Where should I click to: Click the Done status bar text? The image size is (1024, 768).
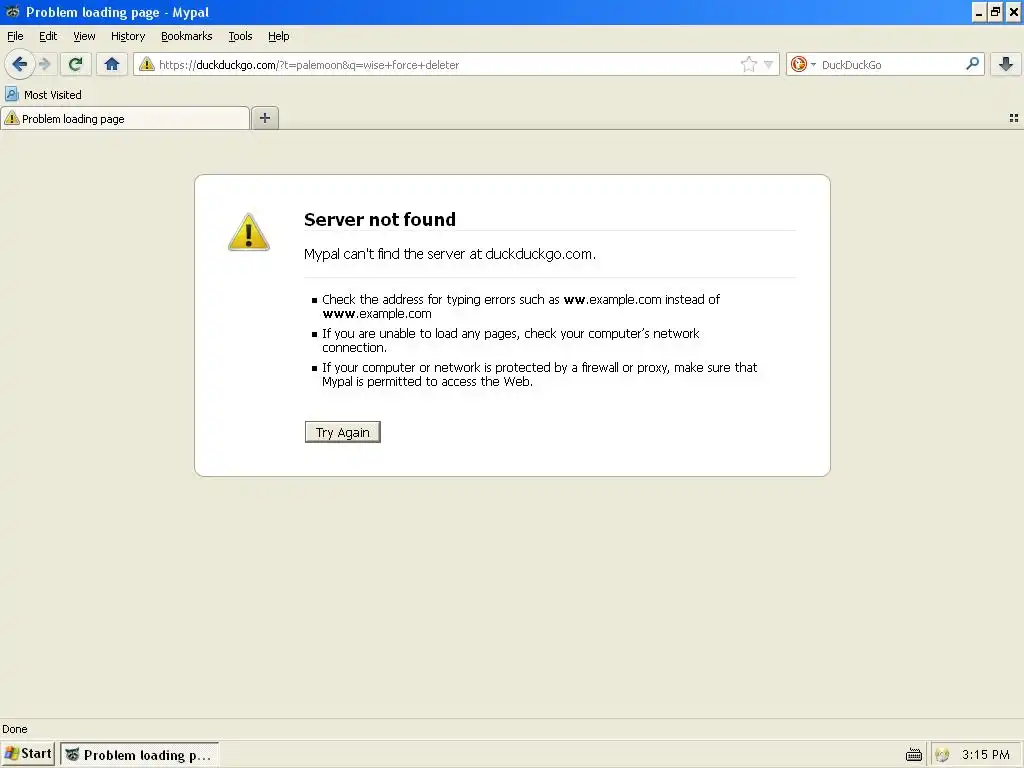(x=15, y=729)
